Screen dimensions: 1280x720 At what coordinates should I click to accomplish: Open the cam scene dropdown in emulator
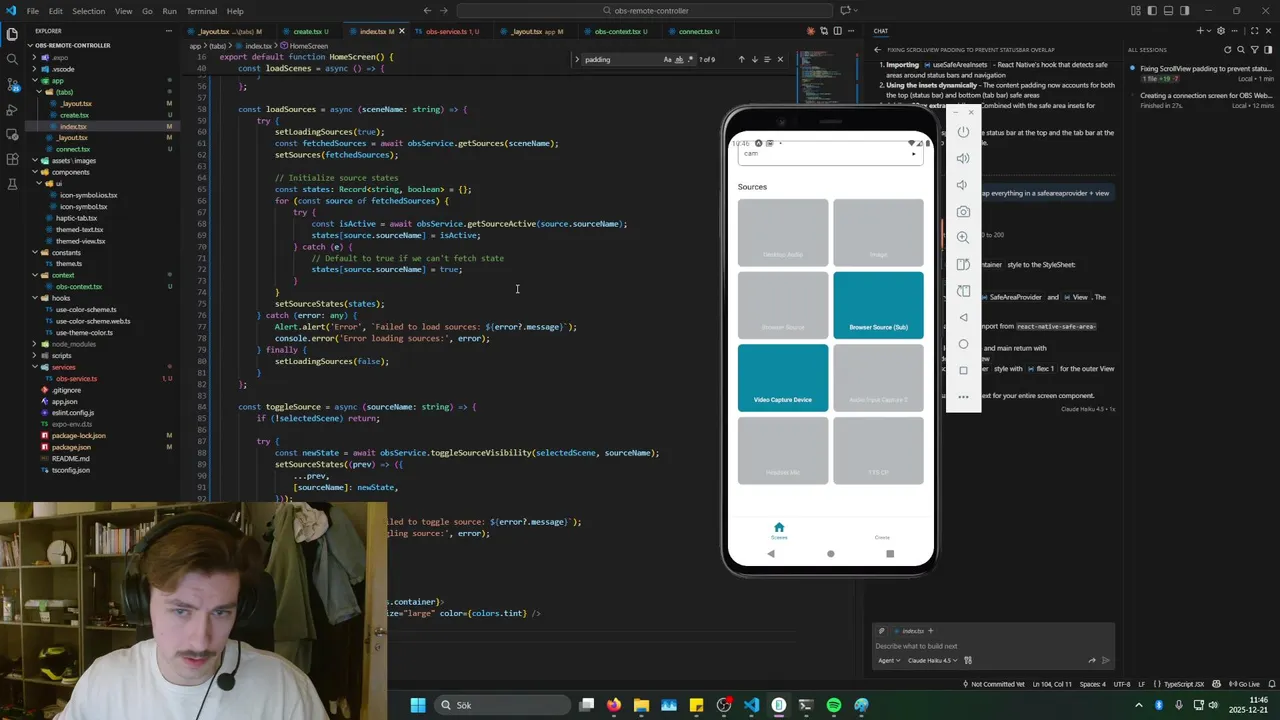point(830,154)
